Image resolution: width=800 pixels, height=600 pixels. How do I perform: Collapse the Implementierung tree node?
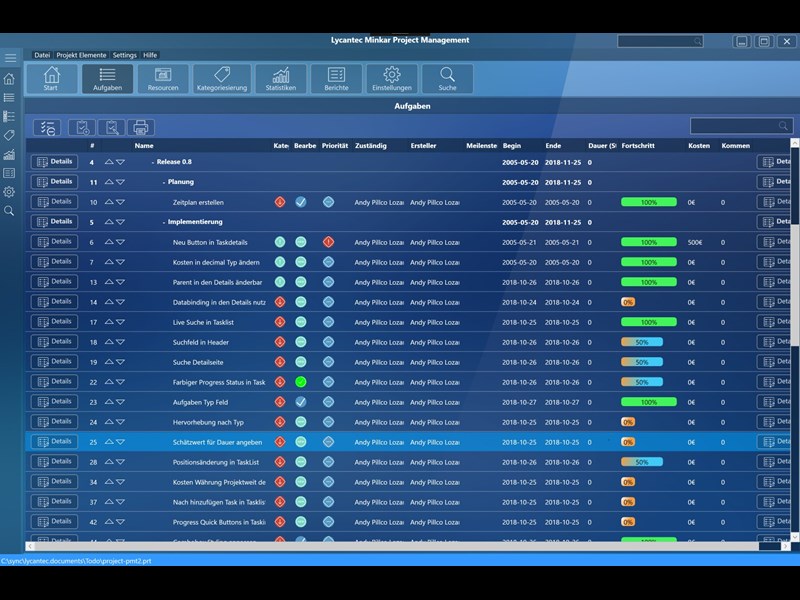tap(164, 222)
